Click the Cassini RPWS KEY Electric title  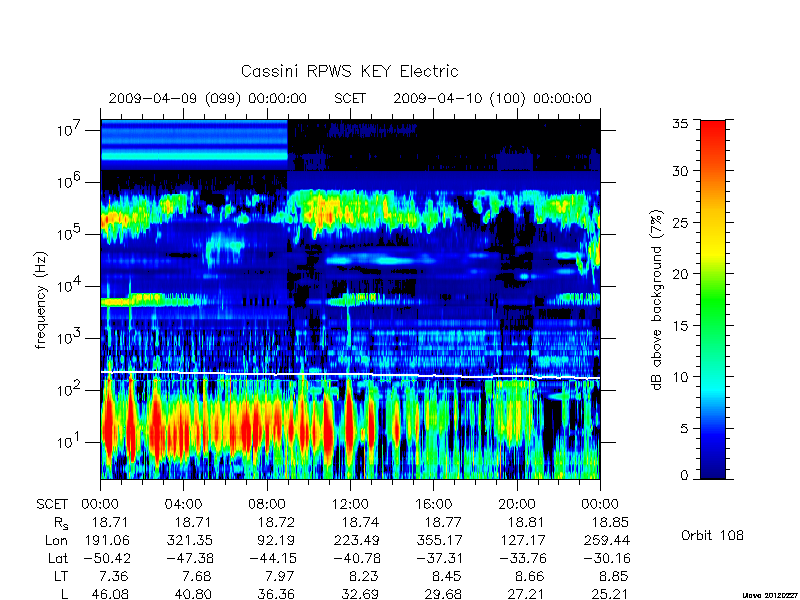[x=349, y=71]
